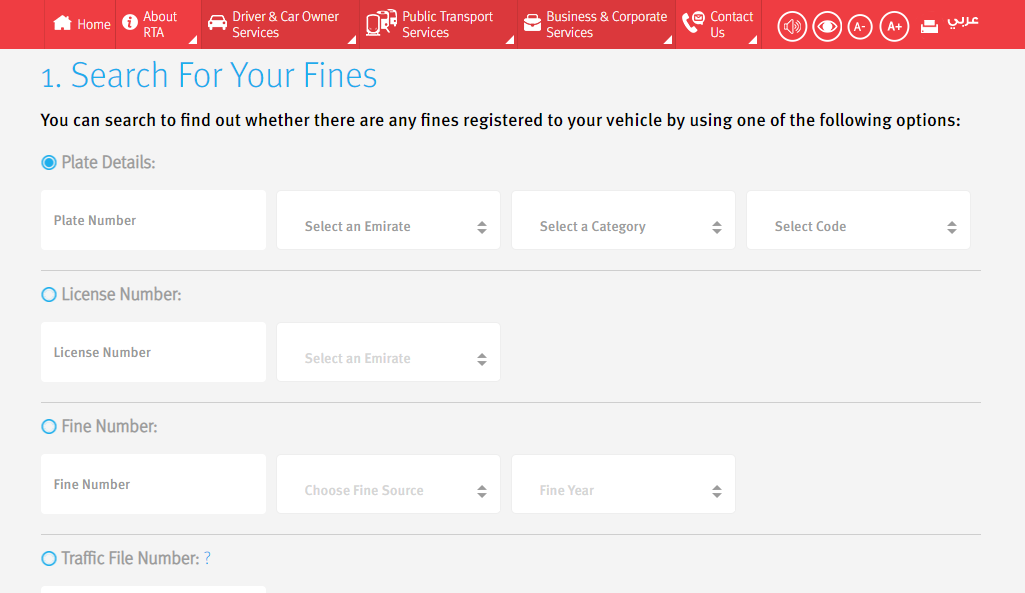Click the Traffic File Number help question mark
1025x593 pixels.
tap(207, 559)
